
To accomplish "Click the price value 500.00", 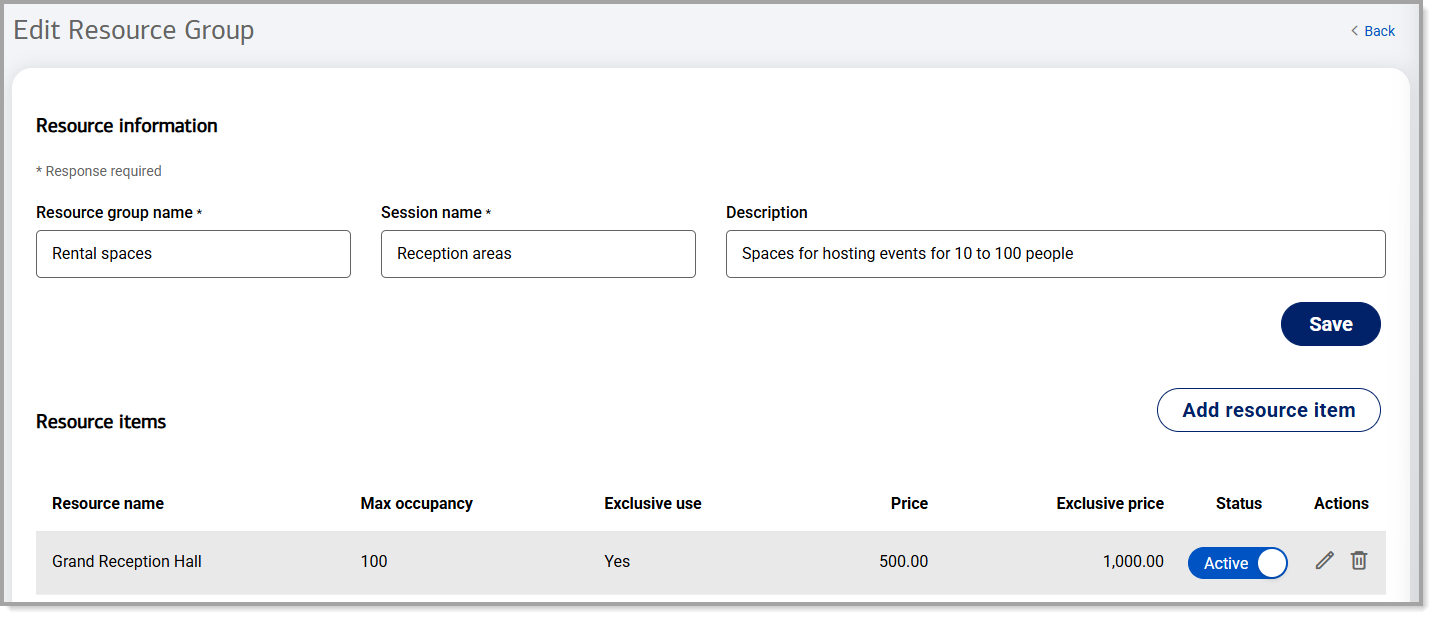I will [904, 562].
